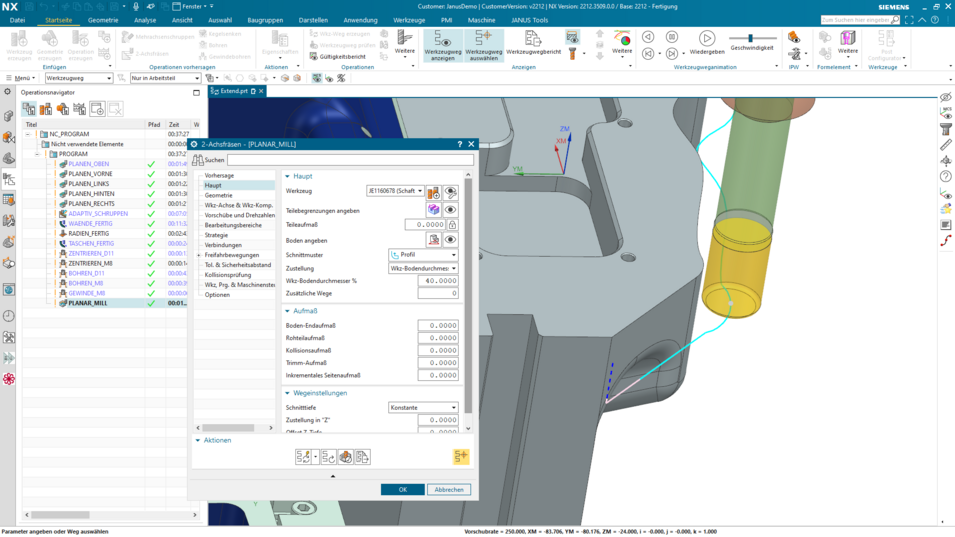955x537 pixels.
Task: Click the edit tool icon beside Werkzeug
Action: [x=434, y=193]
